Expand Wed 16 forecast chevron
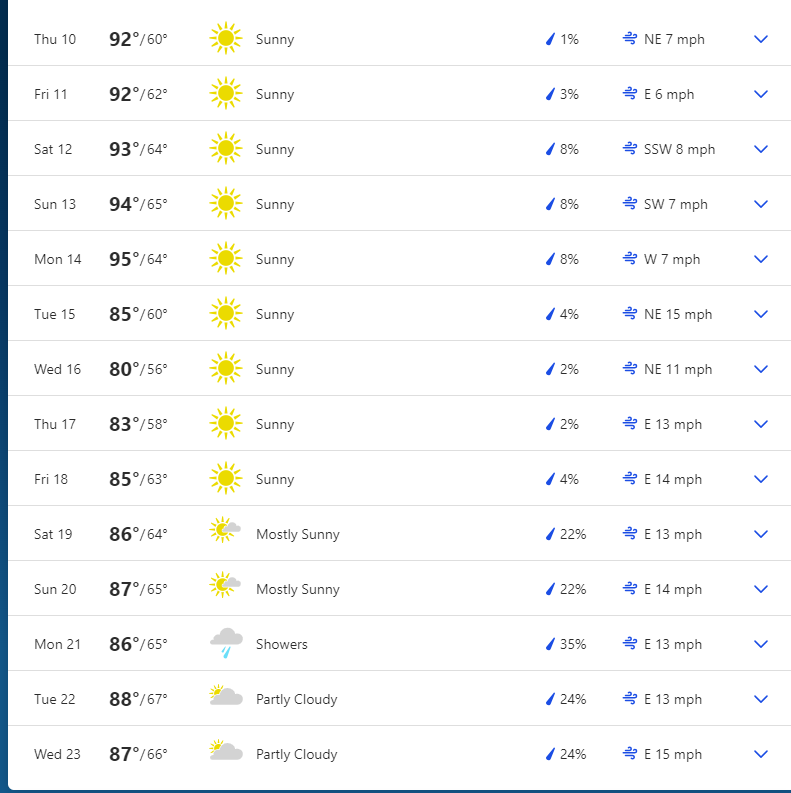 pos(761,369)
